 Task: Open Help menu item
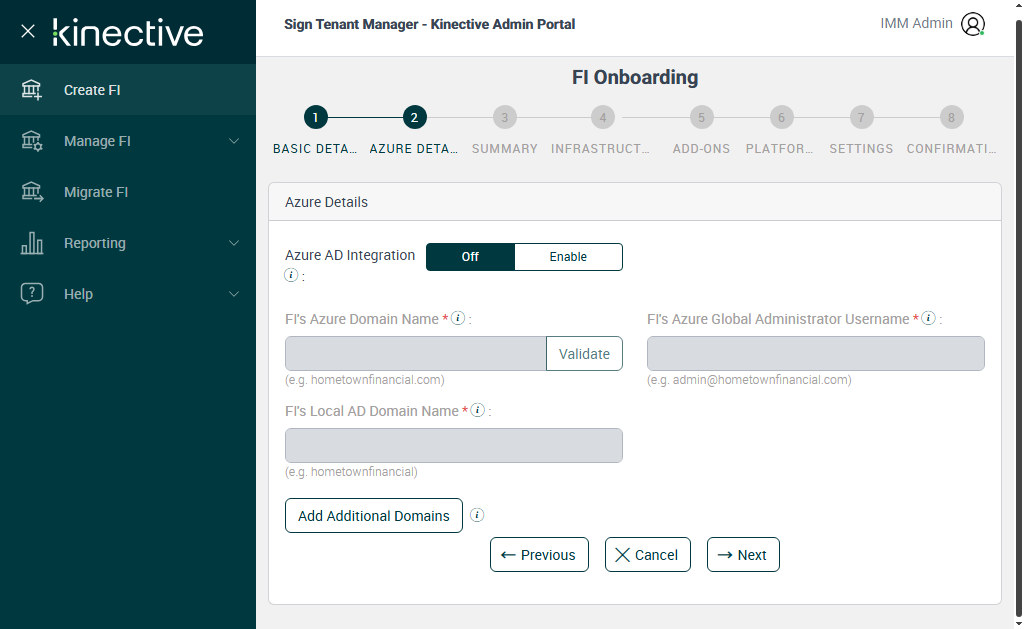pos(128,293)
